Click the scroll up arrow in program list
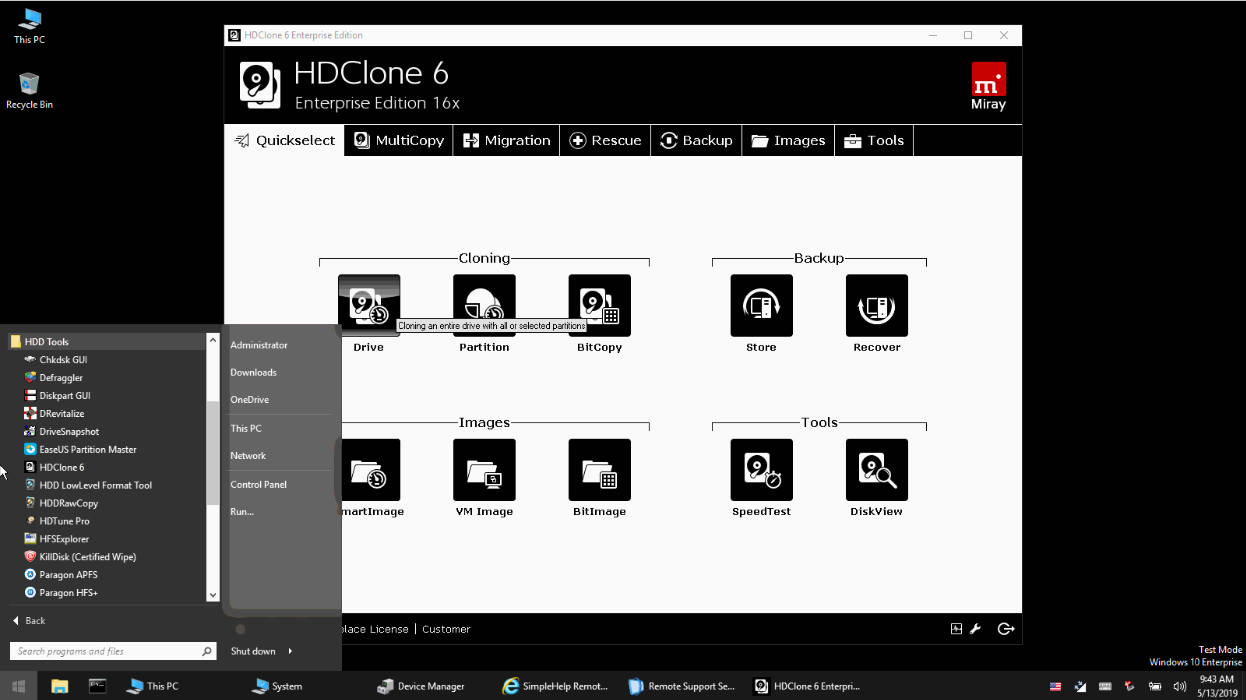The width and height of the screenshot is (1246, 700). [x=212, y=340]
